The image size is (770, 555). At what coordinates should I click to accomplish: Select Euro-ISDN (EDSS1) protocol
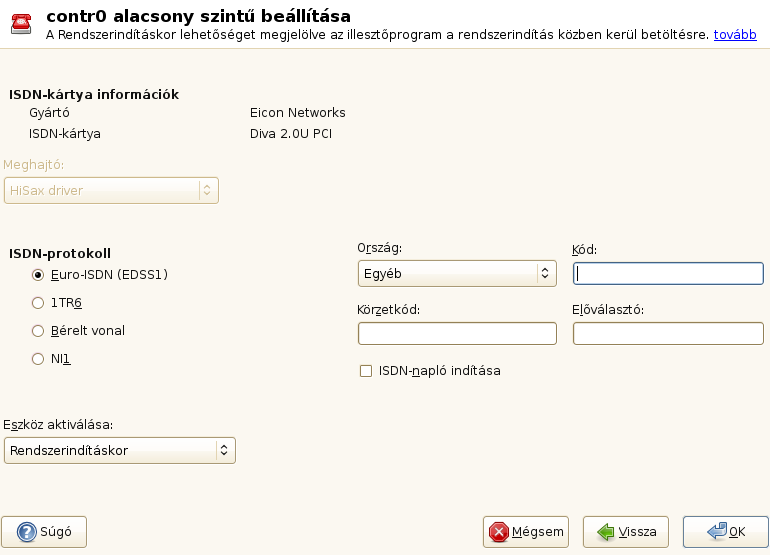[x=39, y=274]
